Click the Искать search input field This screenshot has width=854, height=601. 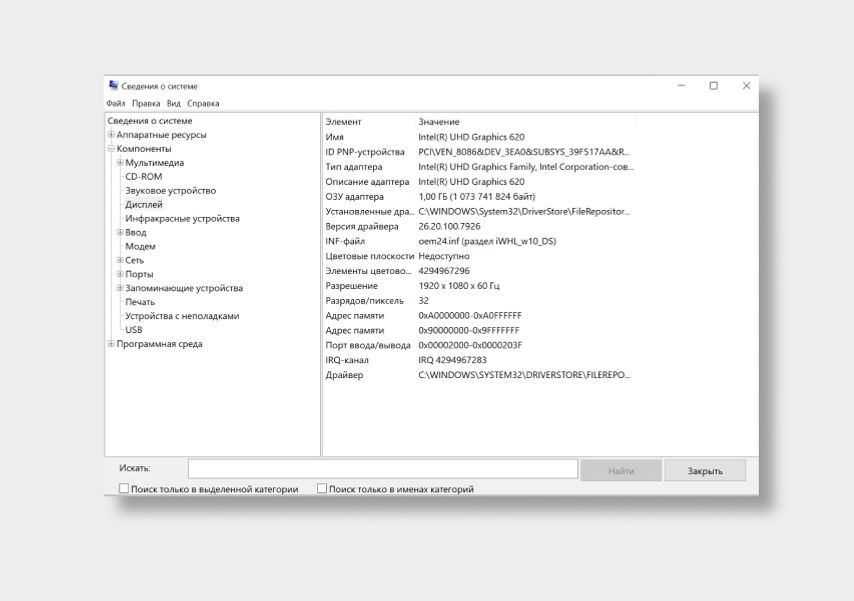[383, 469]
